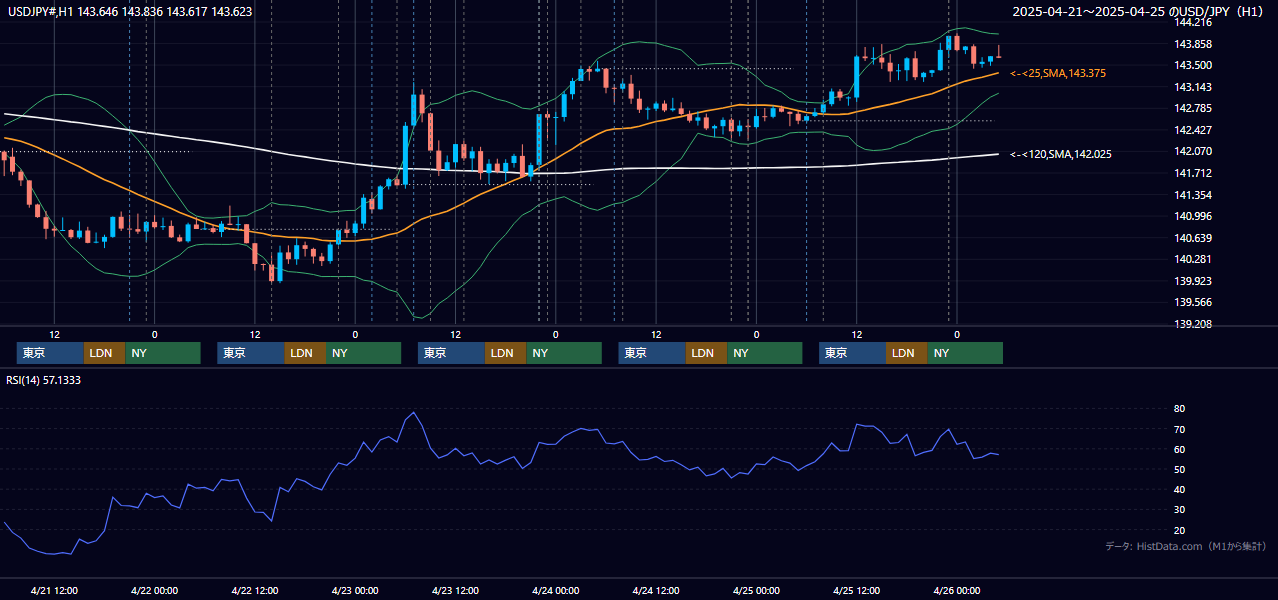Image resolution: width=1278 pixels, height=600 pixels.
Task: Click the 4/25 12:00 date label
Action: (x=856, y=590)
